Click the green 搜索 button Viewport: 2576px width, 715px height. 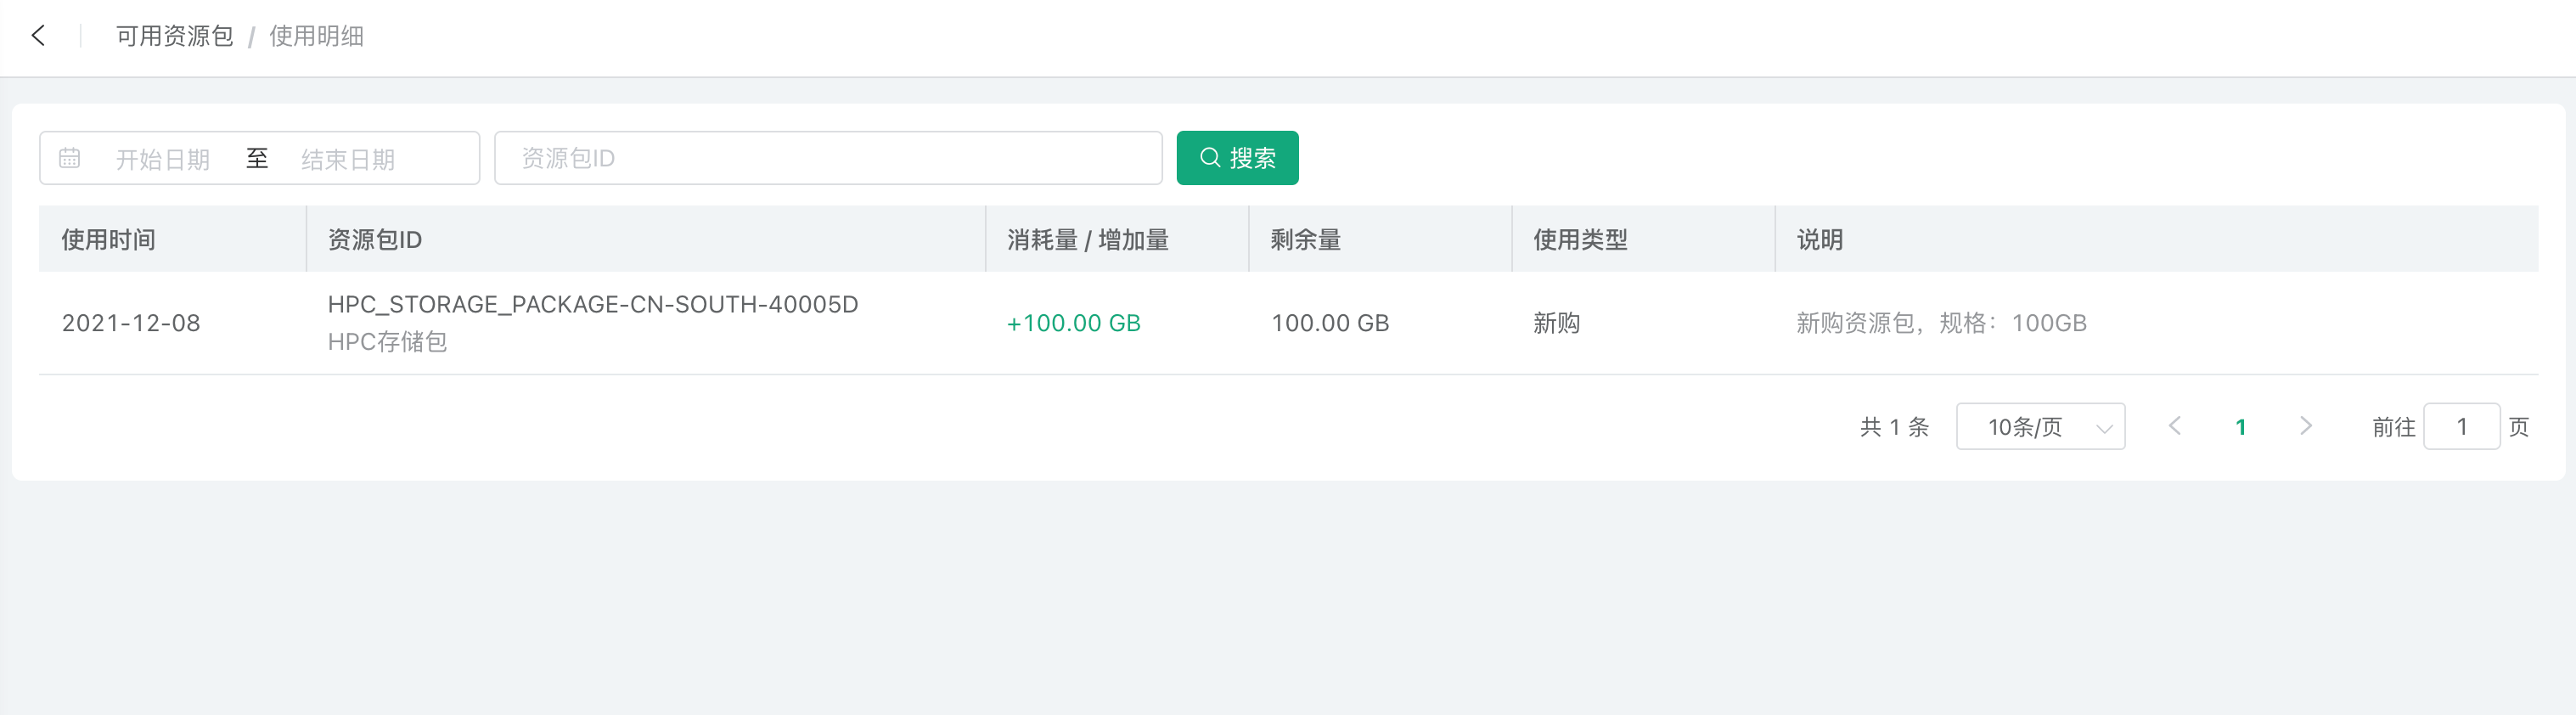pyautogui.click(x=1237, y=158)
